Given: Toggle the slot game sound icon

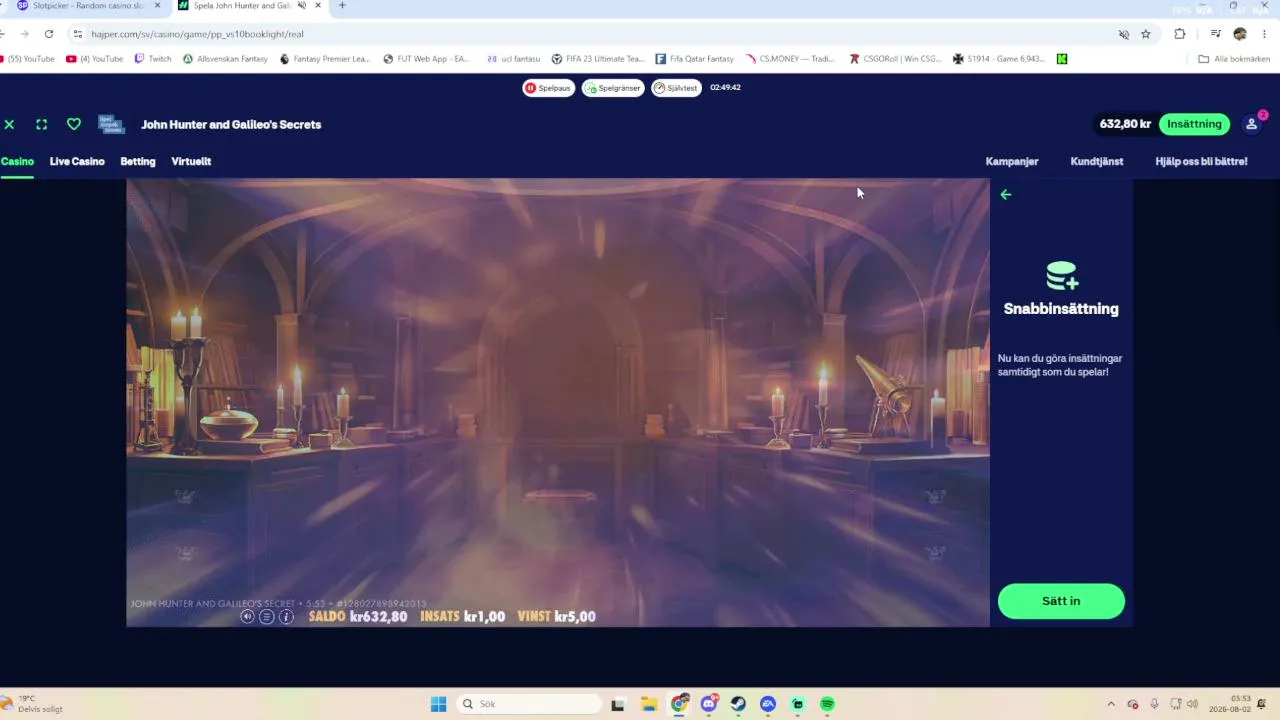Looking at the screenshot, I should click(248, 616).
